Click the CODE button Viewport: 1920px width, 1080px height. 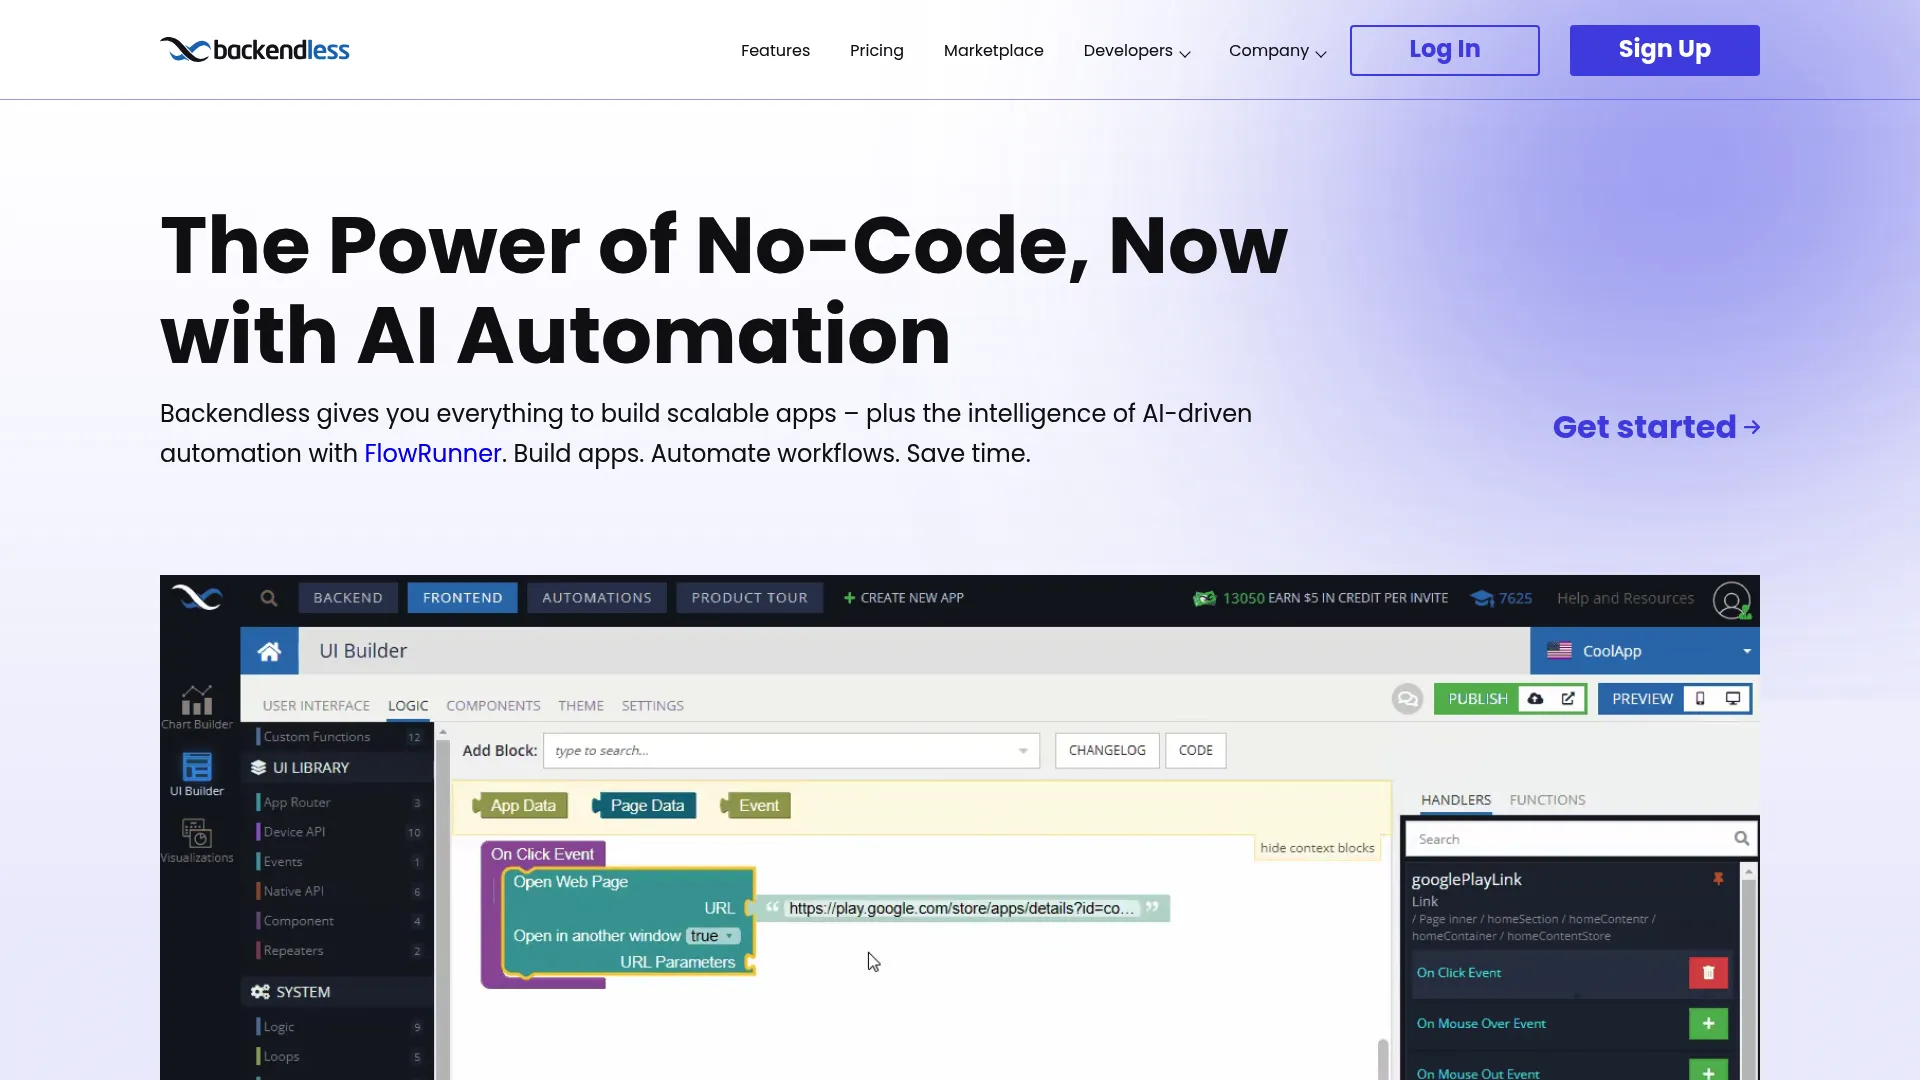[1195, 751]
